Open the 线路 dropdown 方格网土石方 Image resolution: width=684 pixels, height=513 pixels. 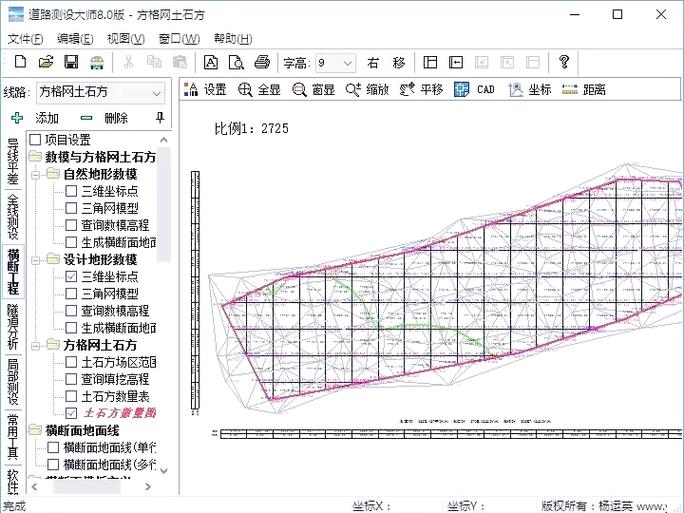pyautogui.click(x=101, y=92)
